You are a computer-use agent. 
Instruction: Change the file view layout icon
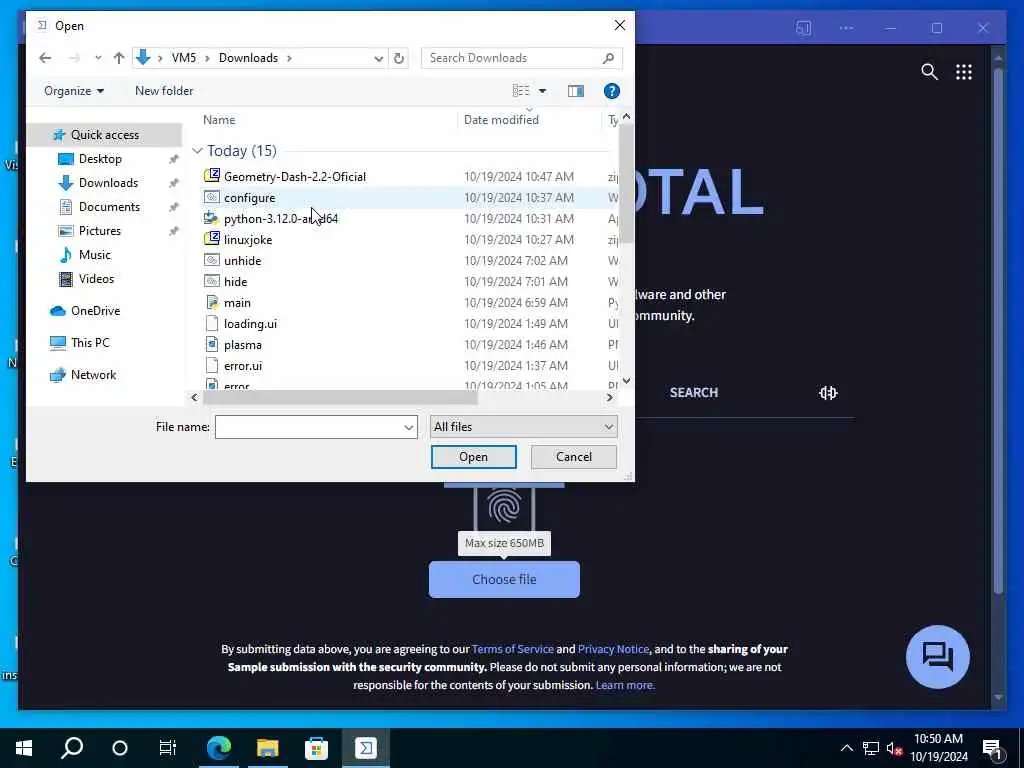click(521, 91)
